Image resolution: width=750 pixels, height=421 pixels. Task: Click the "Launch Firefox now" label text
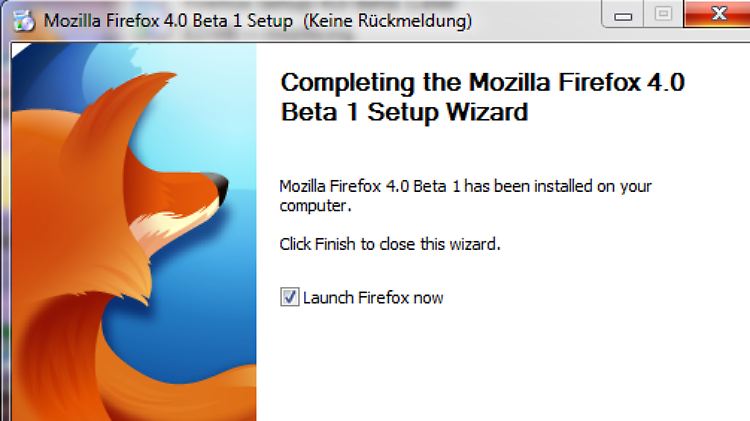373,297
